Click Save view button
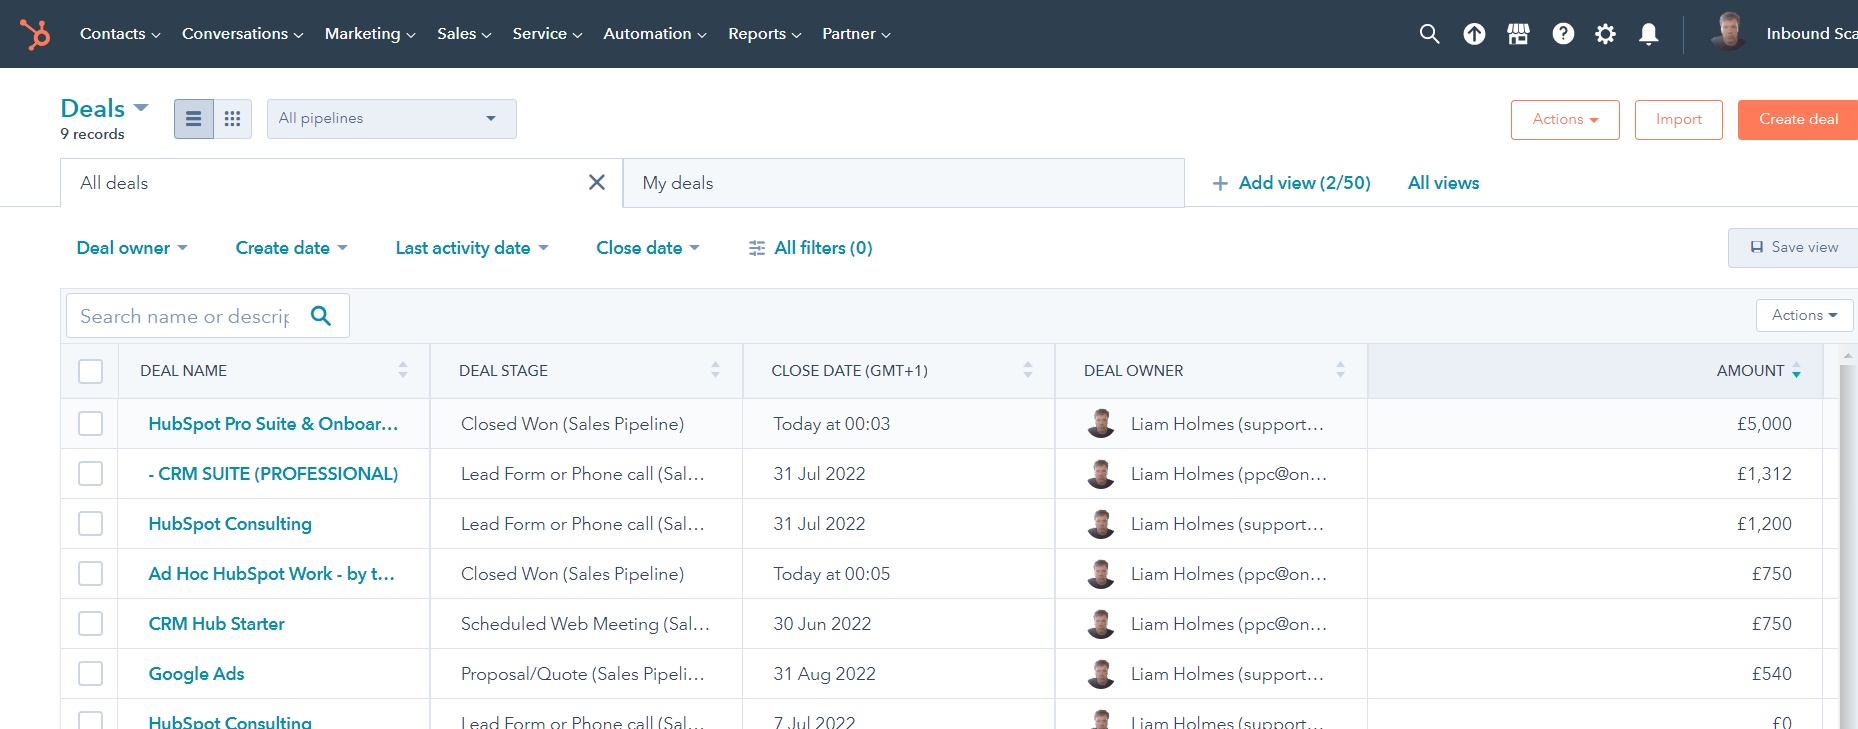Viewport: 1858px width, 729px height. pyautogui.click(x=1793, y=247)
